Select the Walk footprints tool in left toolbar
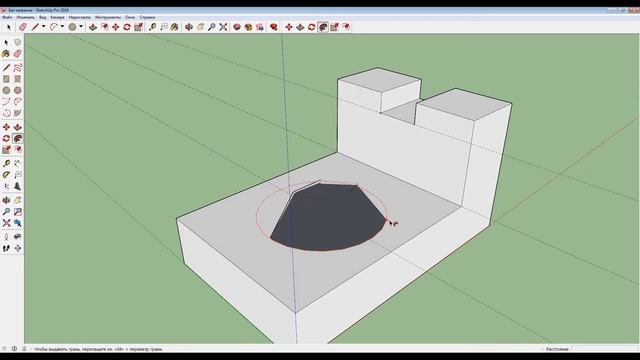The image size is (640, 360). point(6,248)
